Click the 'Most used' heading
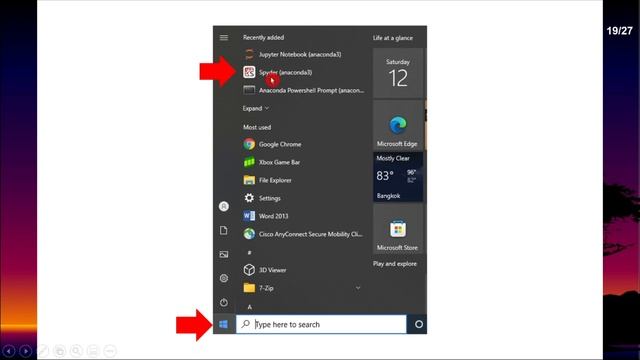 pyautogui.click(x=257, y=127)
